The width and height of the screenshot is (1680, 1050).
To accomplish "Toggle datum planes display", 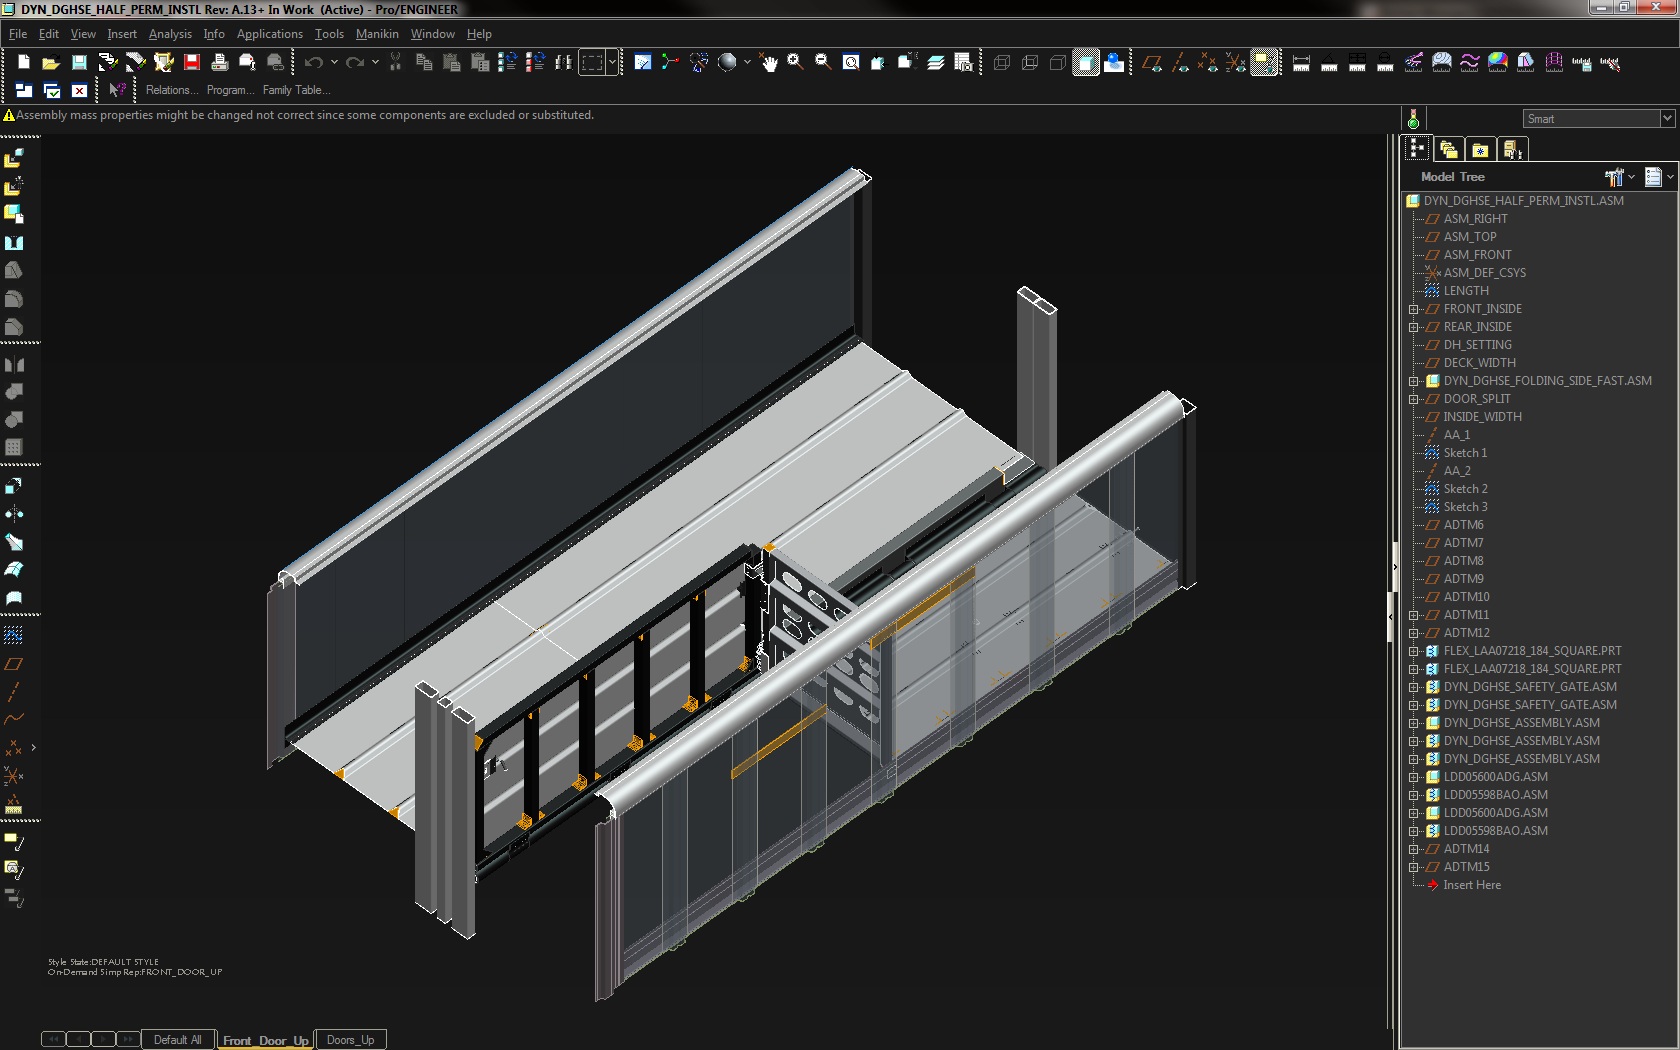I will coord(1152,62).
